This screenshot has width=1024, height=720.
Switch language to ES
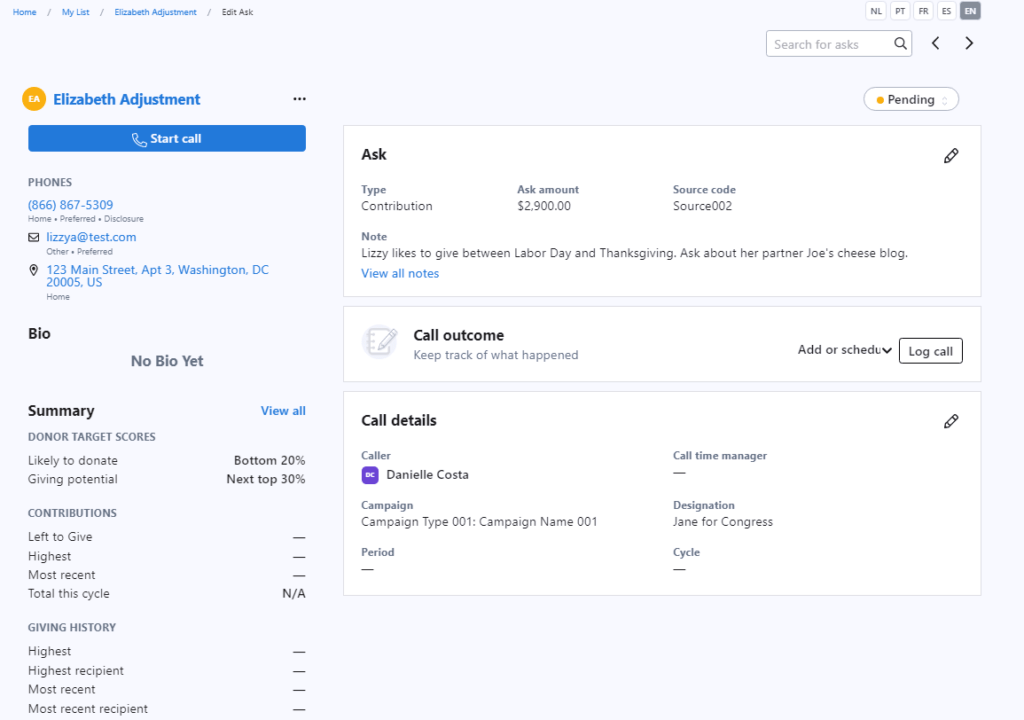coord(946,11)
